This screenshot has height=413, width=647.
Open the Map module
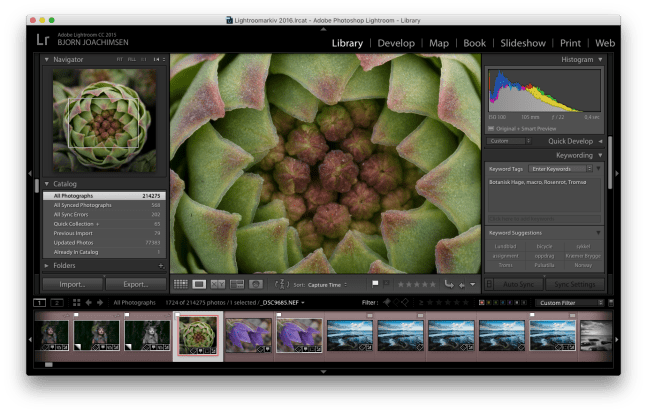point(439,43)
